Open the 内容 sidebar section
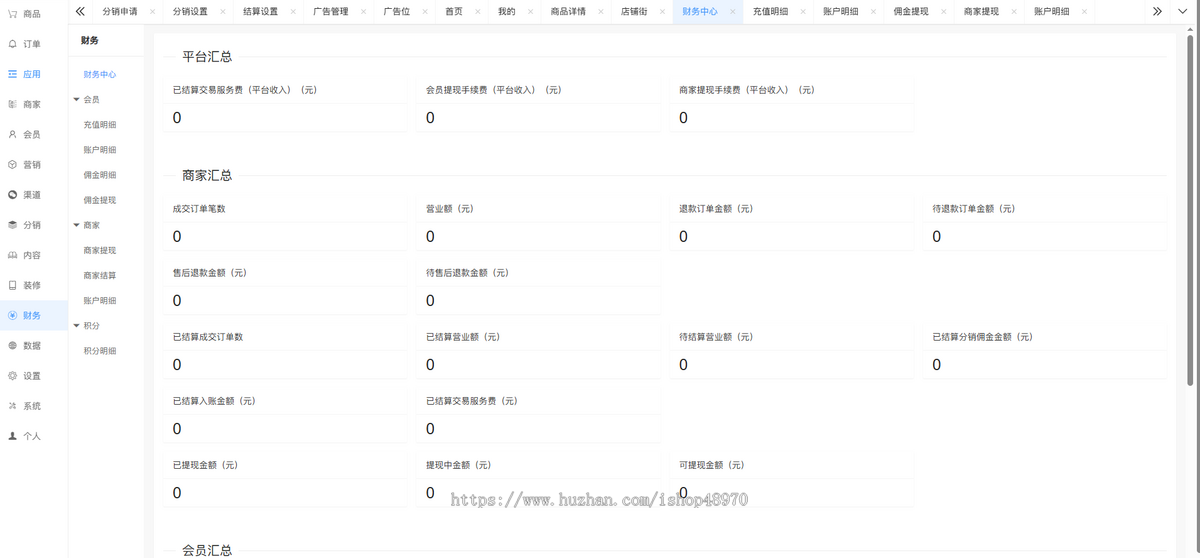The width and height of the screenshot is (1200, 558). (x=32, y=255)
